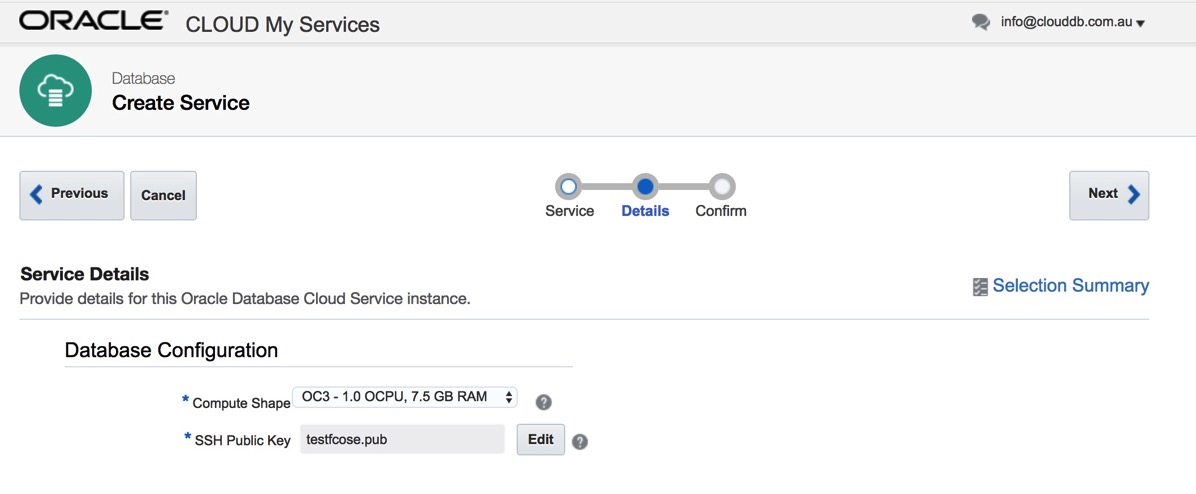The height and width of the screenshot is (494, 1196).
Task: Click the SSH Public Key text field
Action: click(x=402, y=439)
